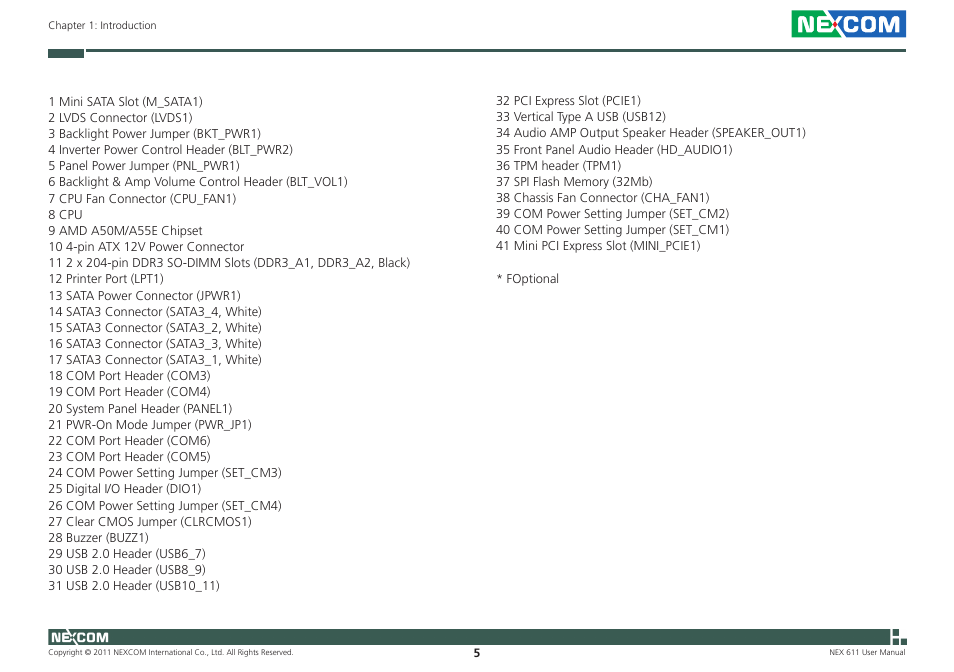Click '38 Chassis Fan Connector (CHA_FAN1)'
Image resolution: width=954 pixels, height=672 pixels.
click(x=603, y=198)
